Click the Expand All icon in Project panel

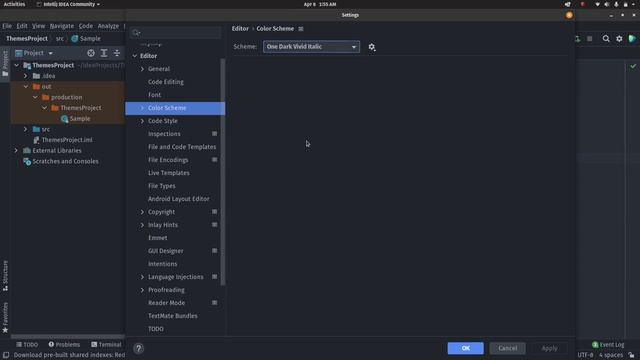pos(104,53)
